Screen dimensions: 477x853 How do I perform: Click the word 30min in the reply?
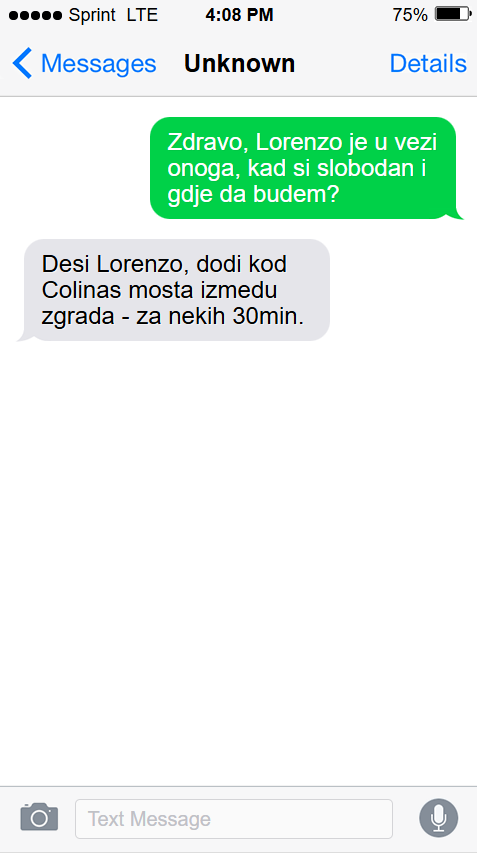268,317
